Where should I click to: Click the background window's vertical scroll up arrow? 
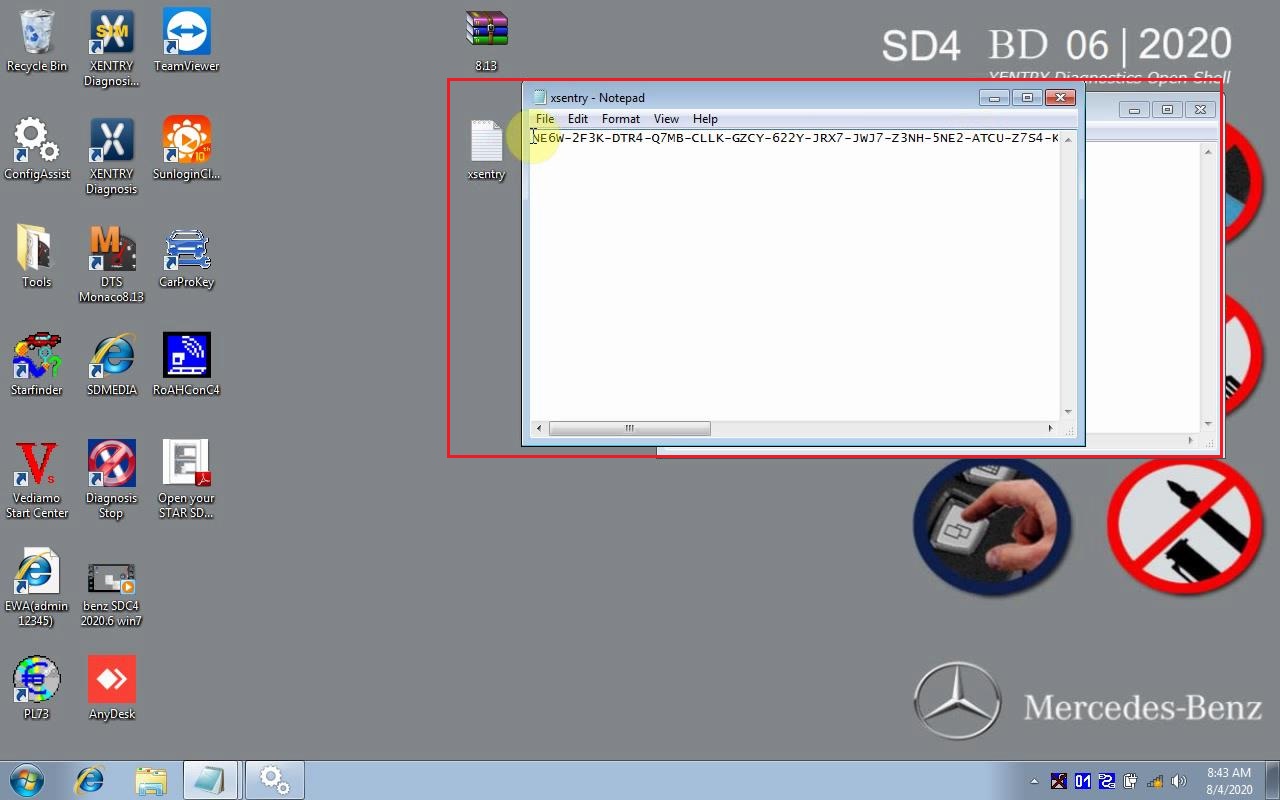tap(1208, 152)
